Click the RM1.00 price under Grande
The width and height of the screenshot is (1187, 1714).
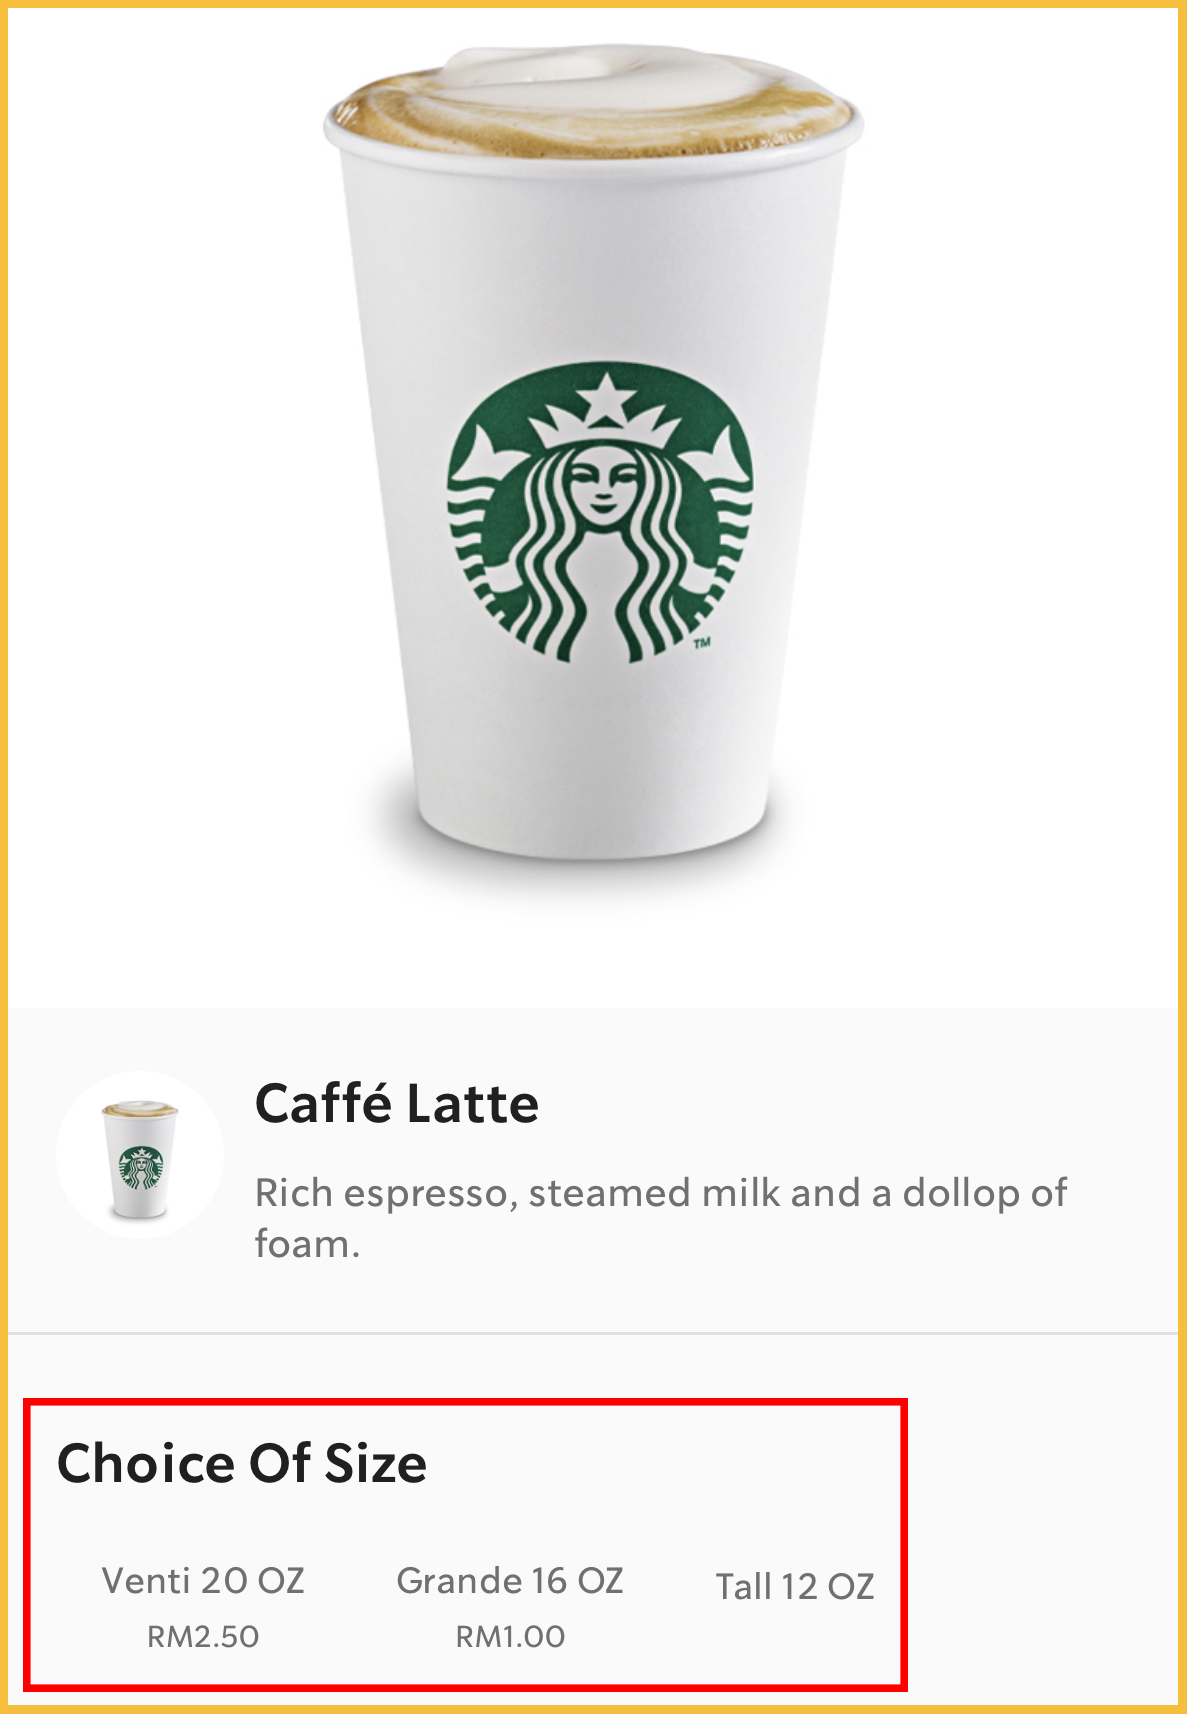510,1637
